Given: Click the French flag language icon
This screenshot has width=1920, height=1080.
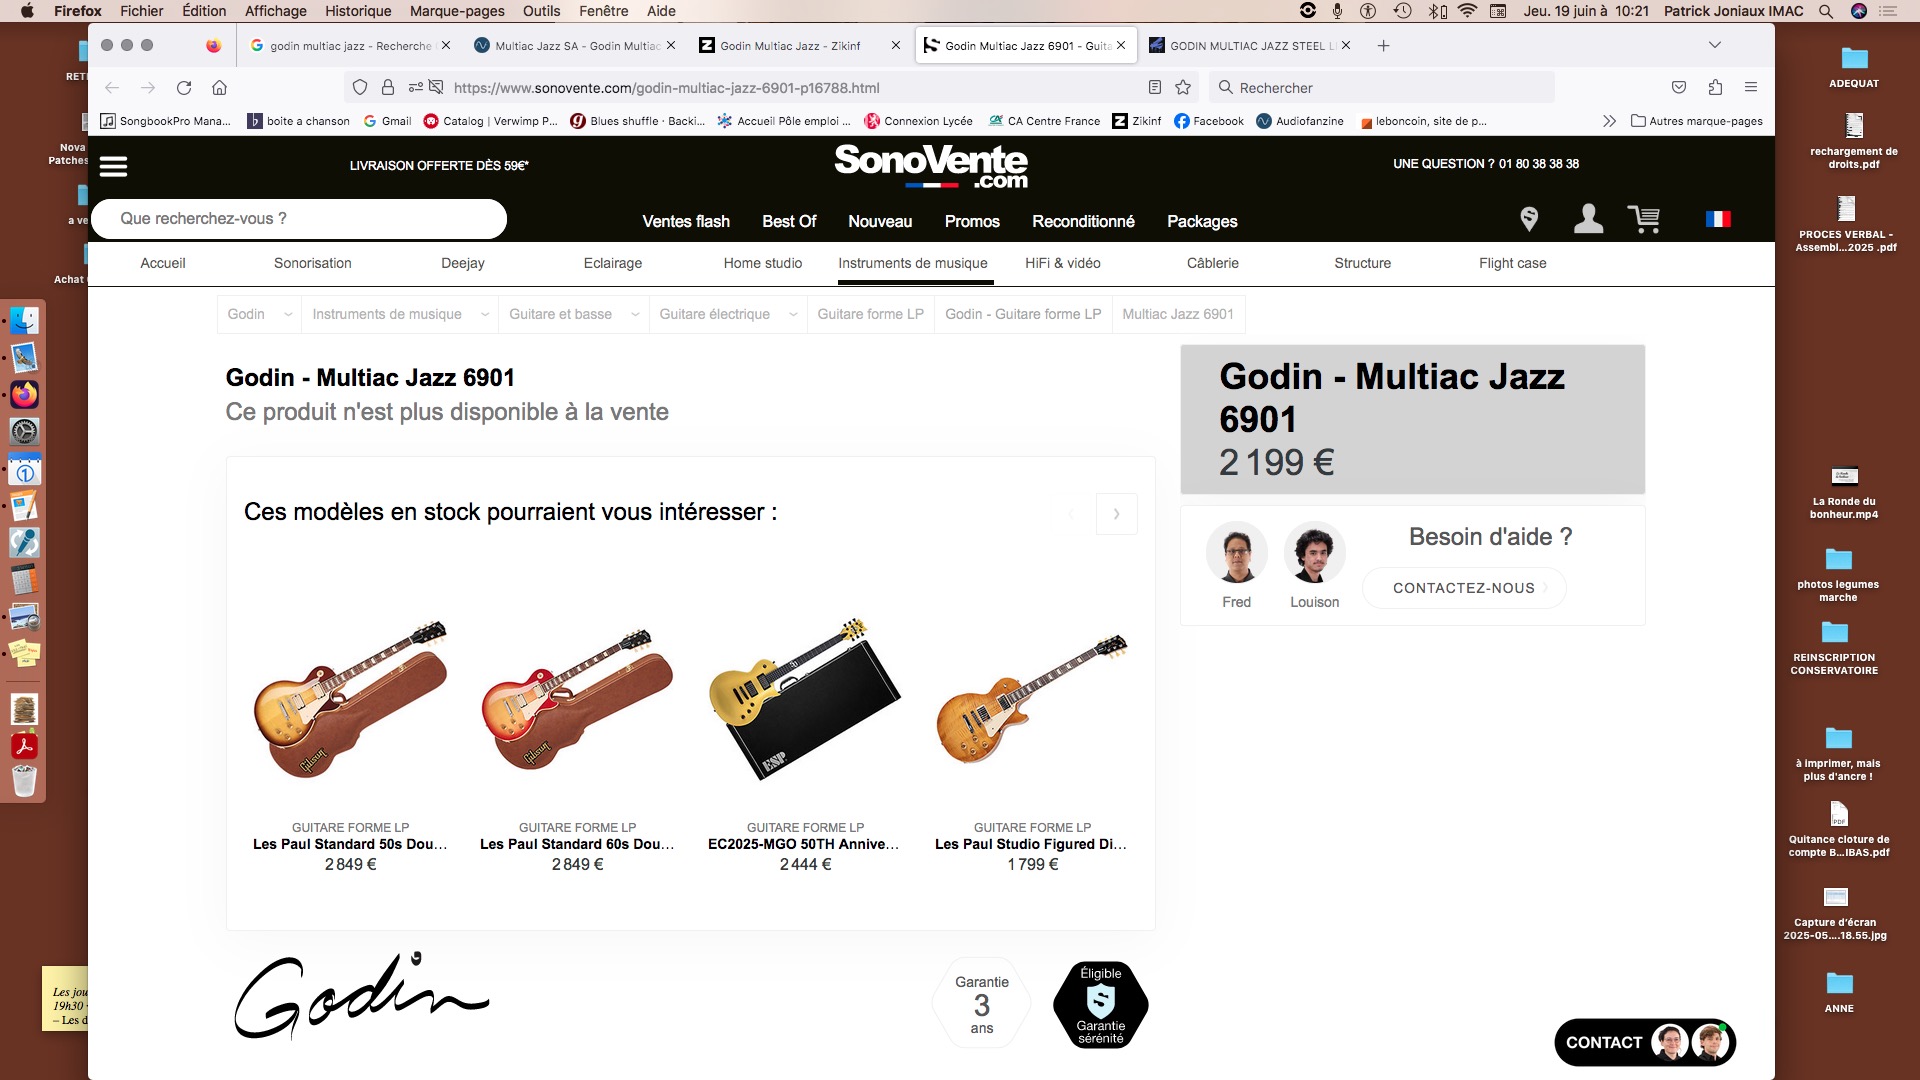Looking at the screenshot, I should tap(1718, 219).
